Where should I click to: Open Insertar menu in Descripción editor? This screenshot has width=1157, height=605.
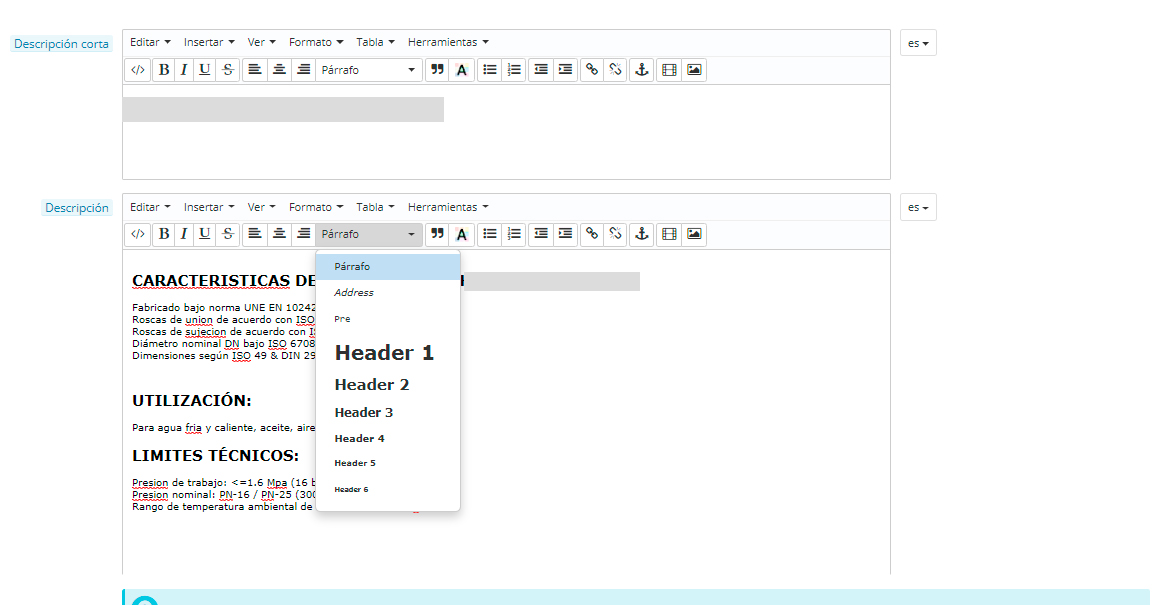(209, 207)
